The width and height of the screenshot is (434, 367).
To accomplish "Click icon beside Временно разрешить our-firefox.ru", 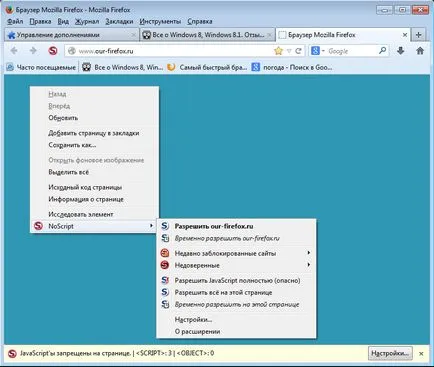I will coord(165,238).
